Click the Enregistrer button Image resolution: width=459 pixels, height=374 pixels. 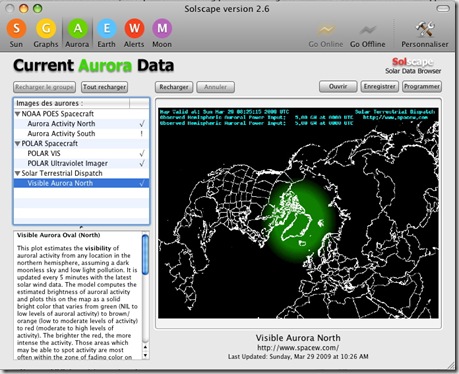[380, 87]
